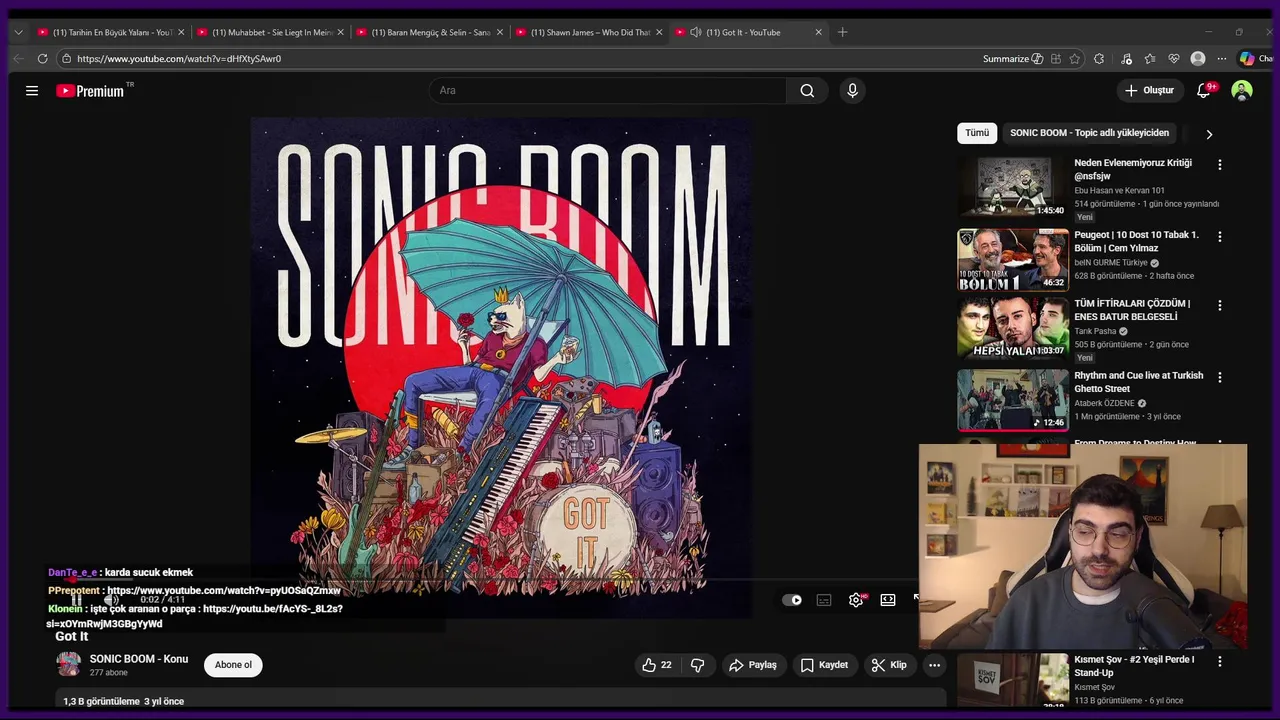Screen dimensions: 1280x720
Task: Open Peugeot 10 Dost 10 Tabak thumbnail
Action: 1013,260
